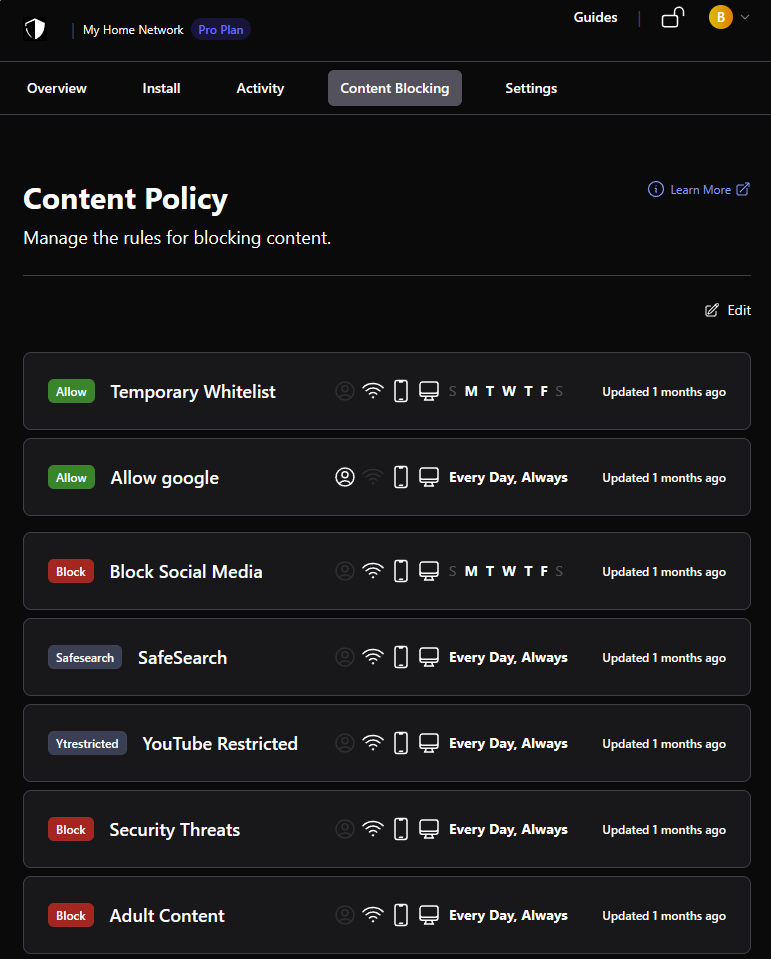
Task: Click the Safesearch badge
Action: [85, 657]
